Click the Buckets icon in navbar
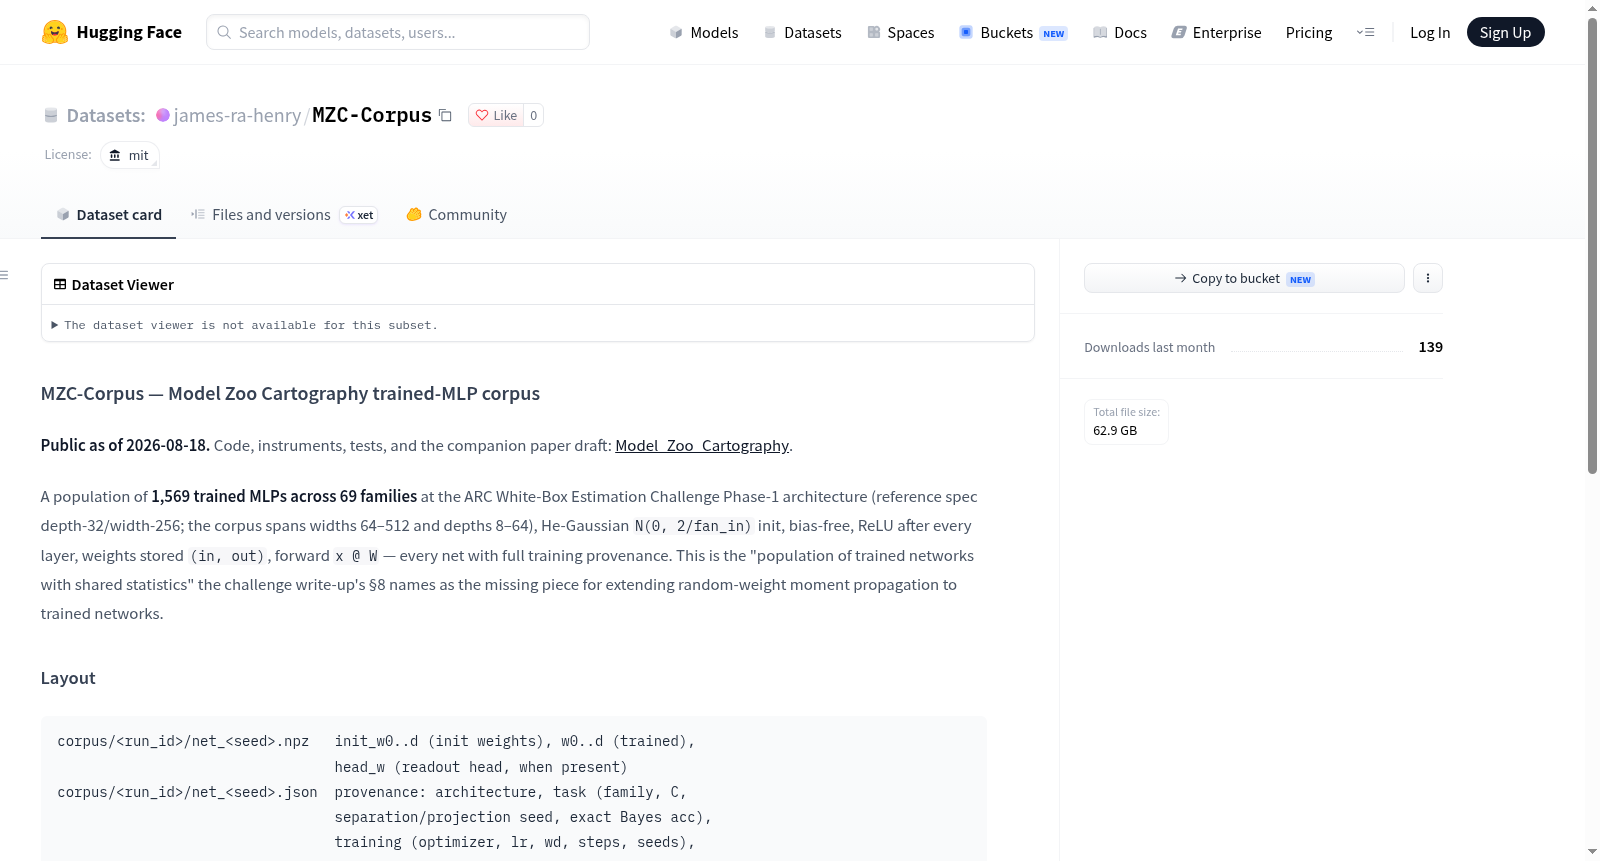Viewport: 1600px width, 861px height. click(x=966, y=33)
